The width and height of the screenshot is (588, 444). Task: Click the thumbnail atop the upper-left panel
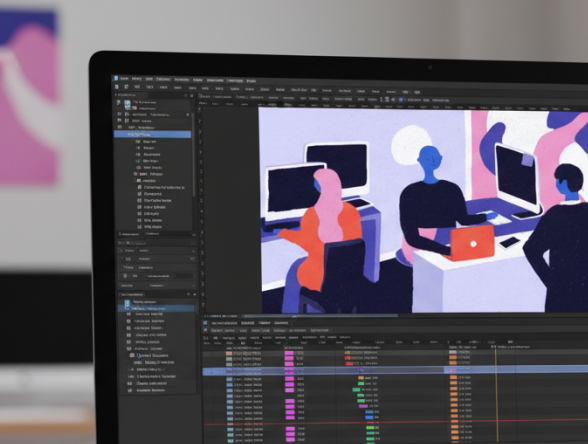click(x=128, y=104)
